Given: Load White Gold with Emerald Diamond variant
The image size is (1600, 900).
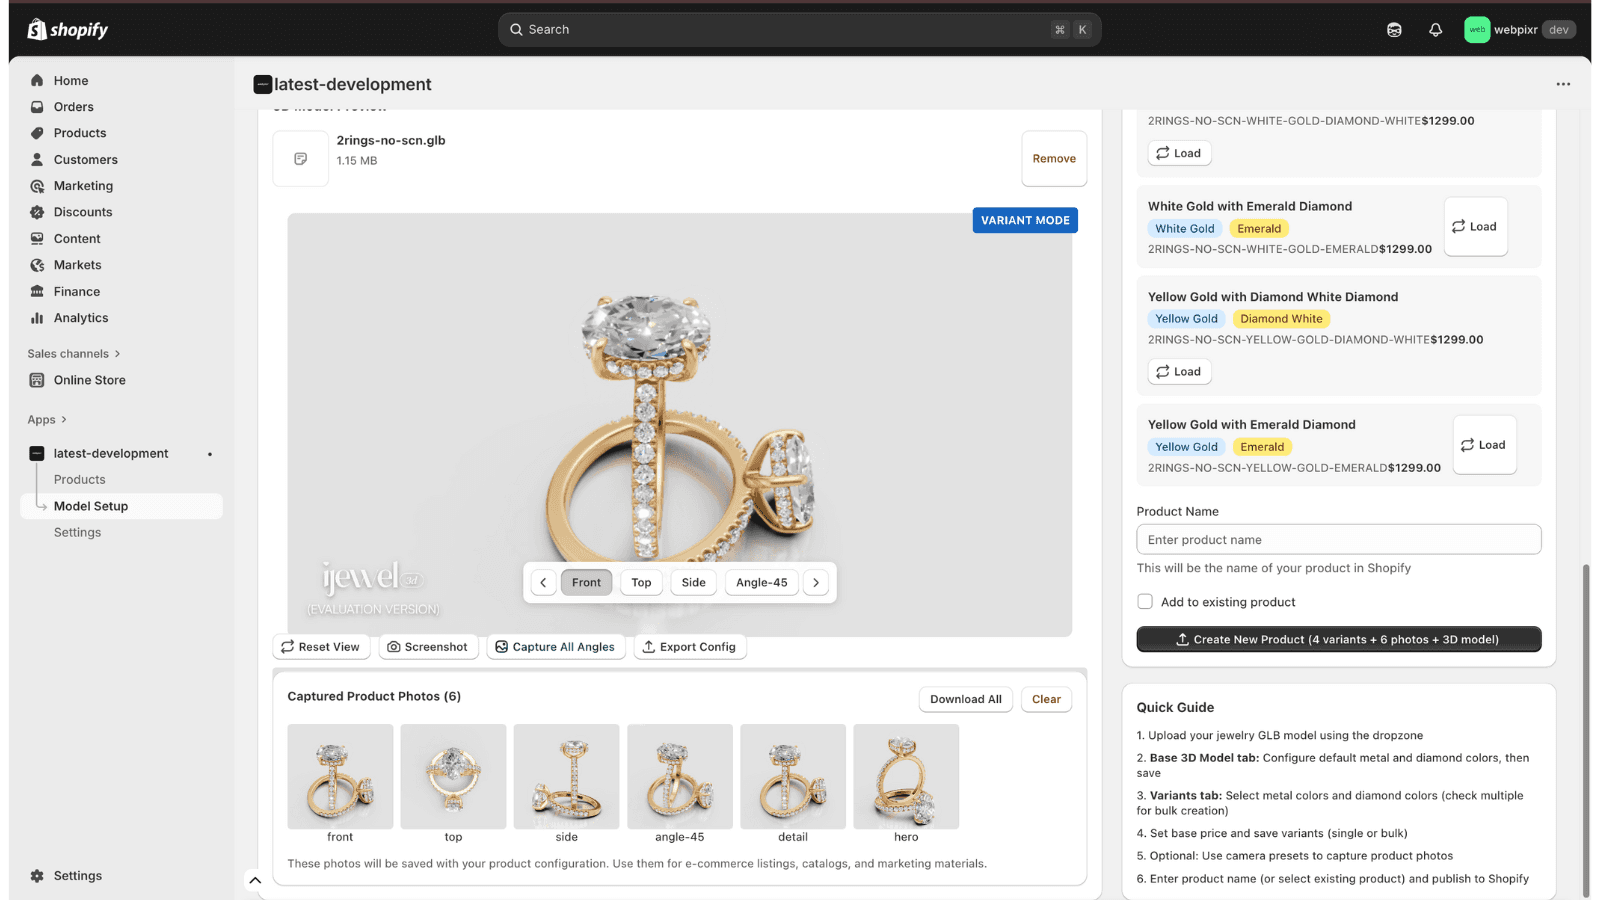Looking at the screenshot, I should 1476,227.
